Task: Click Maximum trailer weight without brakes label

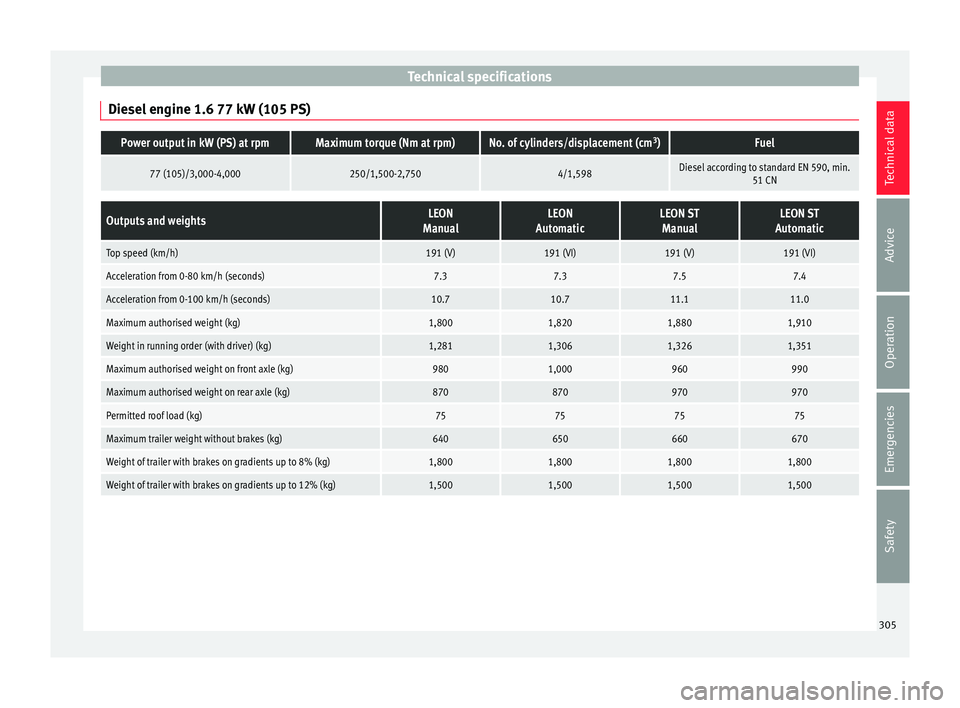Action: coord(194,439)
